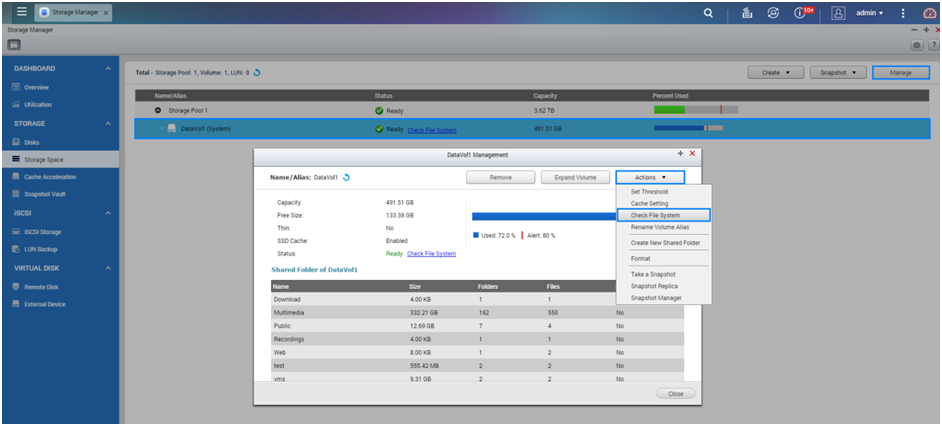The image size is (942, 426).
Task: Collapse the Storage Pool 1 row
Action: coord(158,110)
